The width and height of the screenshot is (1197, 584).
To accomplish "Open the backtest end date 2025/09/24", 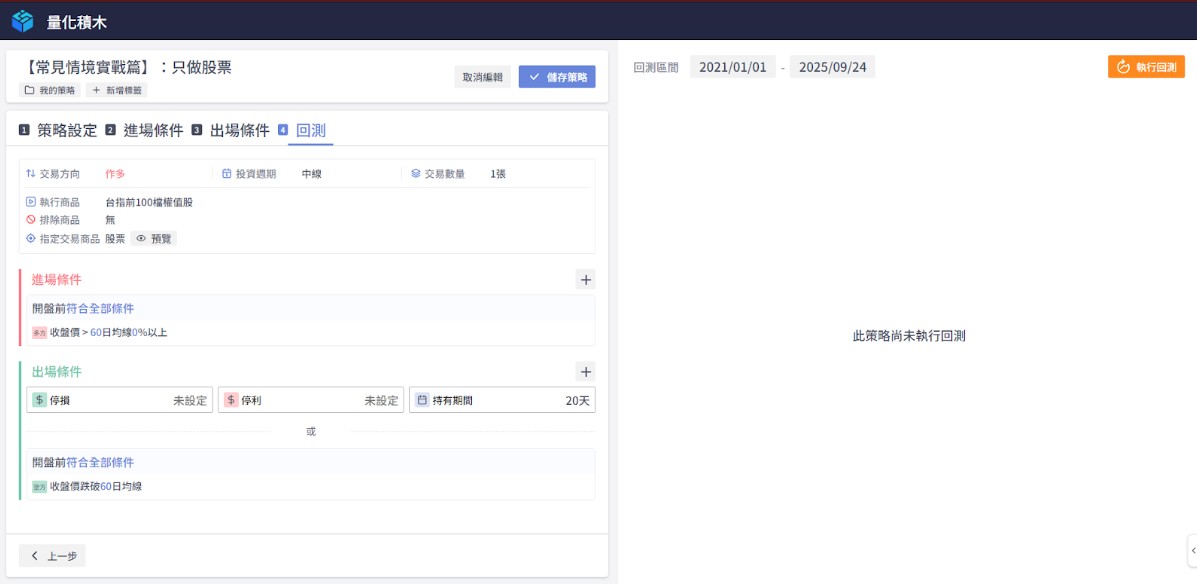I will [832, 67].
